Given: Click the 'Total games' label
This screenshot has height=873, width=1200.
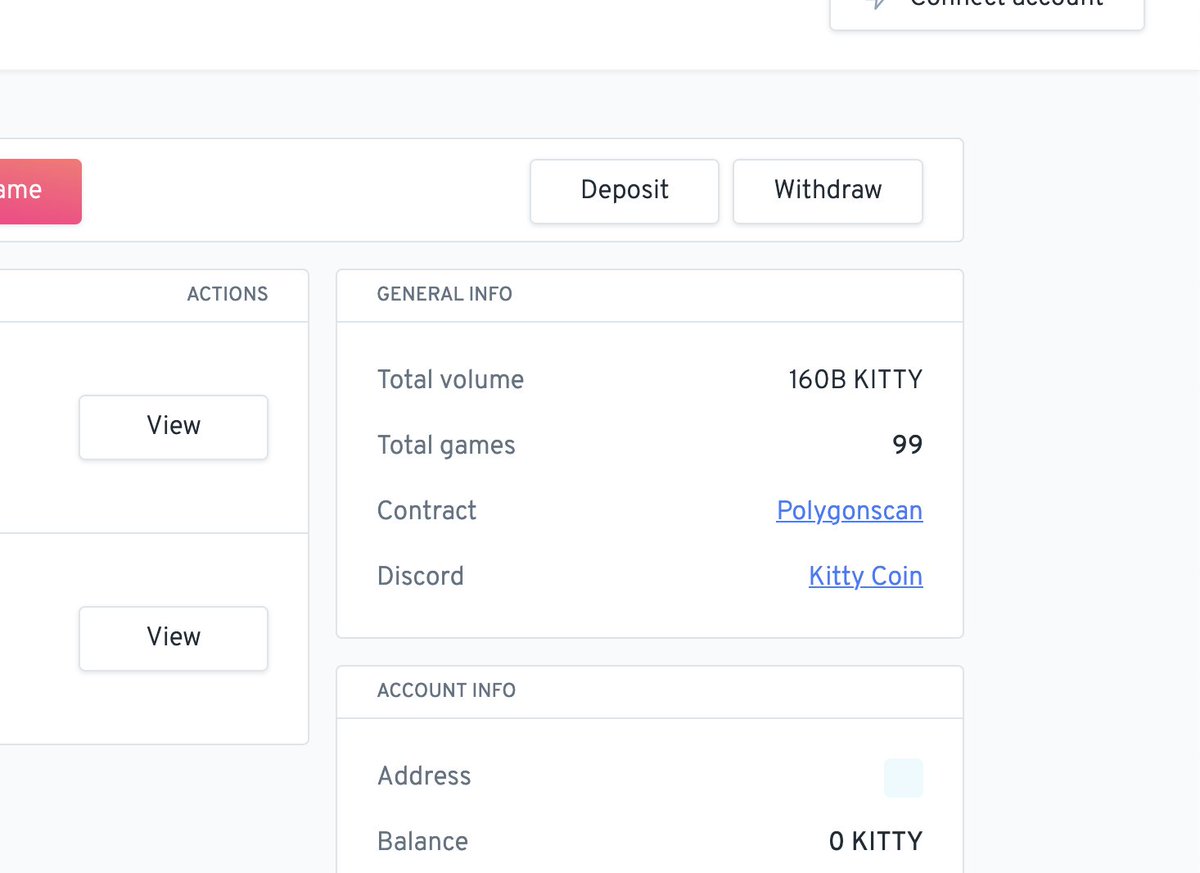Looking at the screenshot, I should pos(446,445).
